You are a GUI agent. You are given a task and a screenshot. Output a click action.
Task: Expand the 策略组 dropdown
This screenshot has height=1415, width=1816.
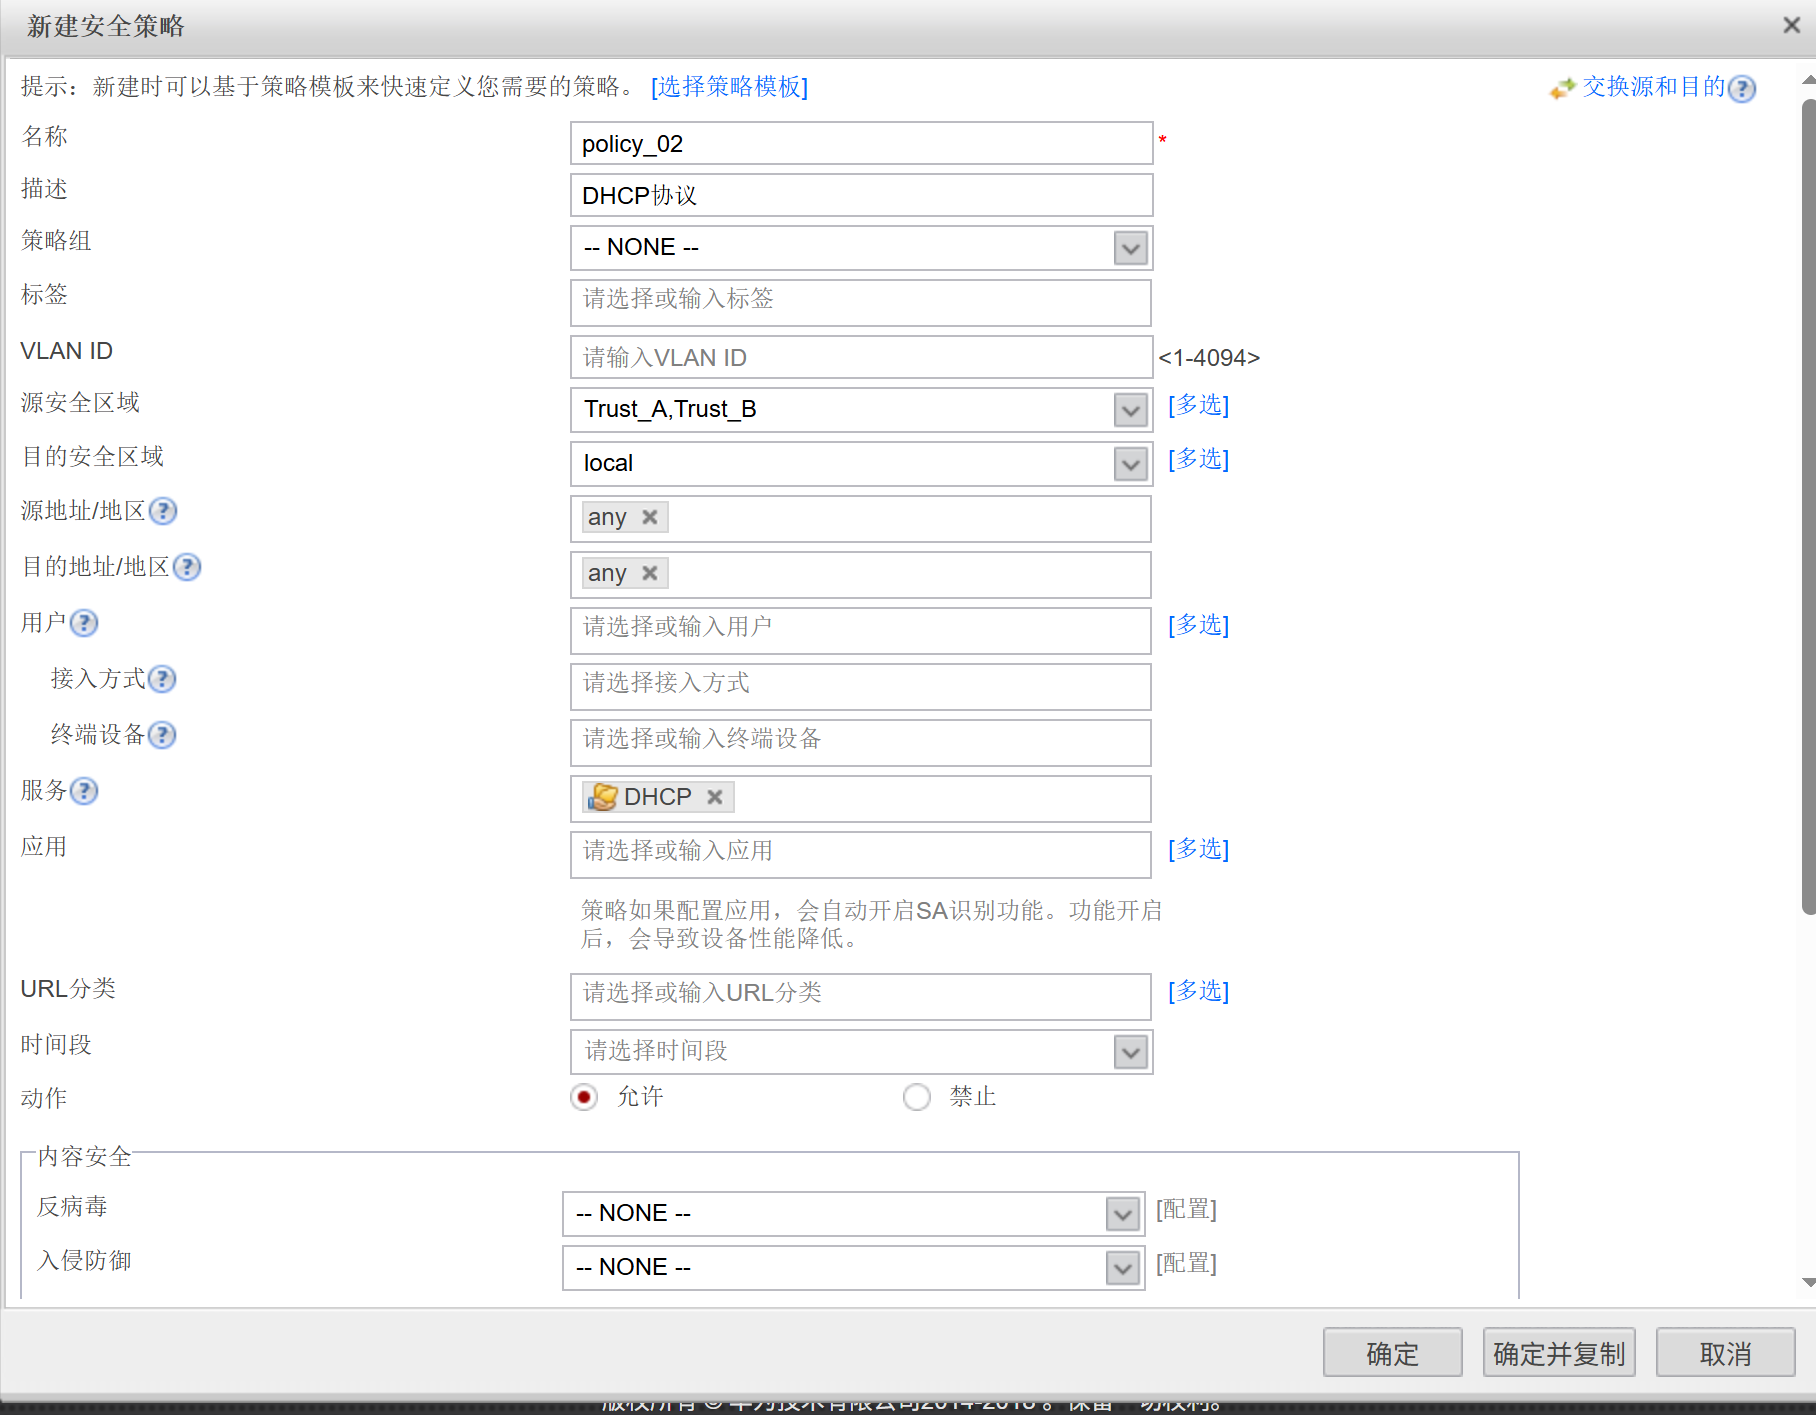(1131, 248)
